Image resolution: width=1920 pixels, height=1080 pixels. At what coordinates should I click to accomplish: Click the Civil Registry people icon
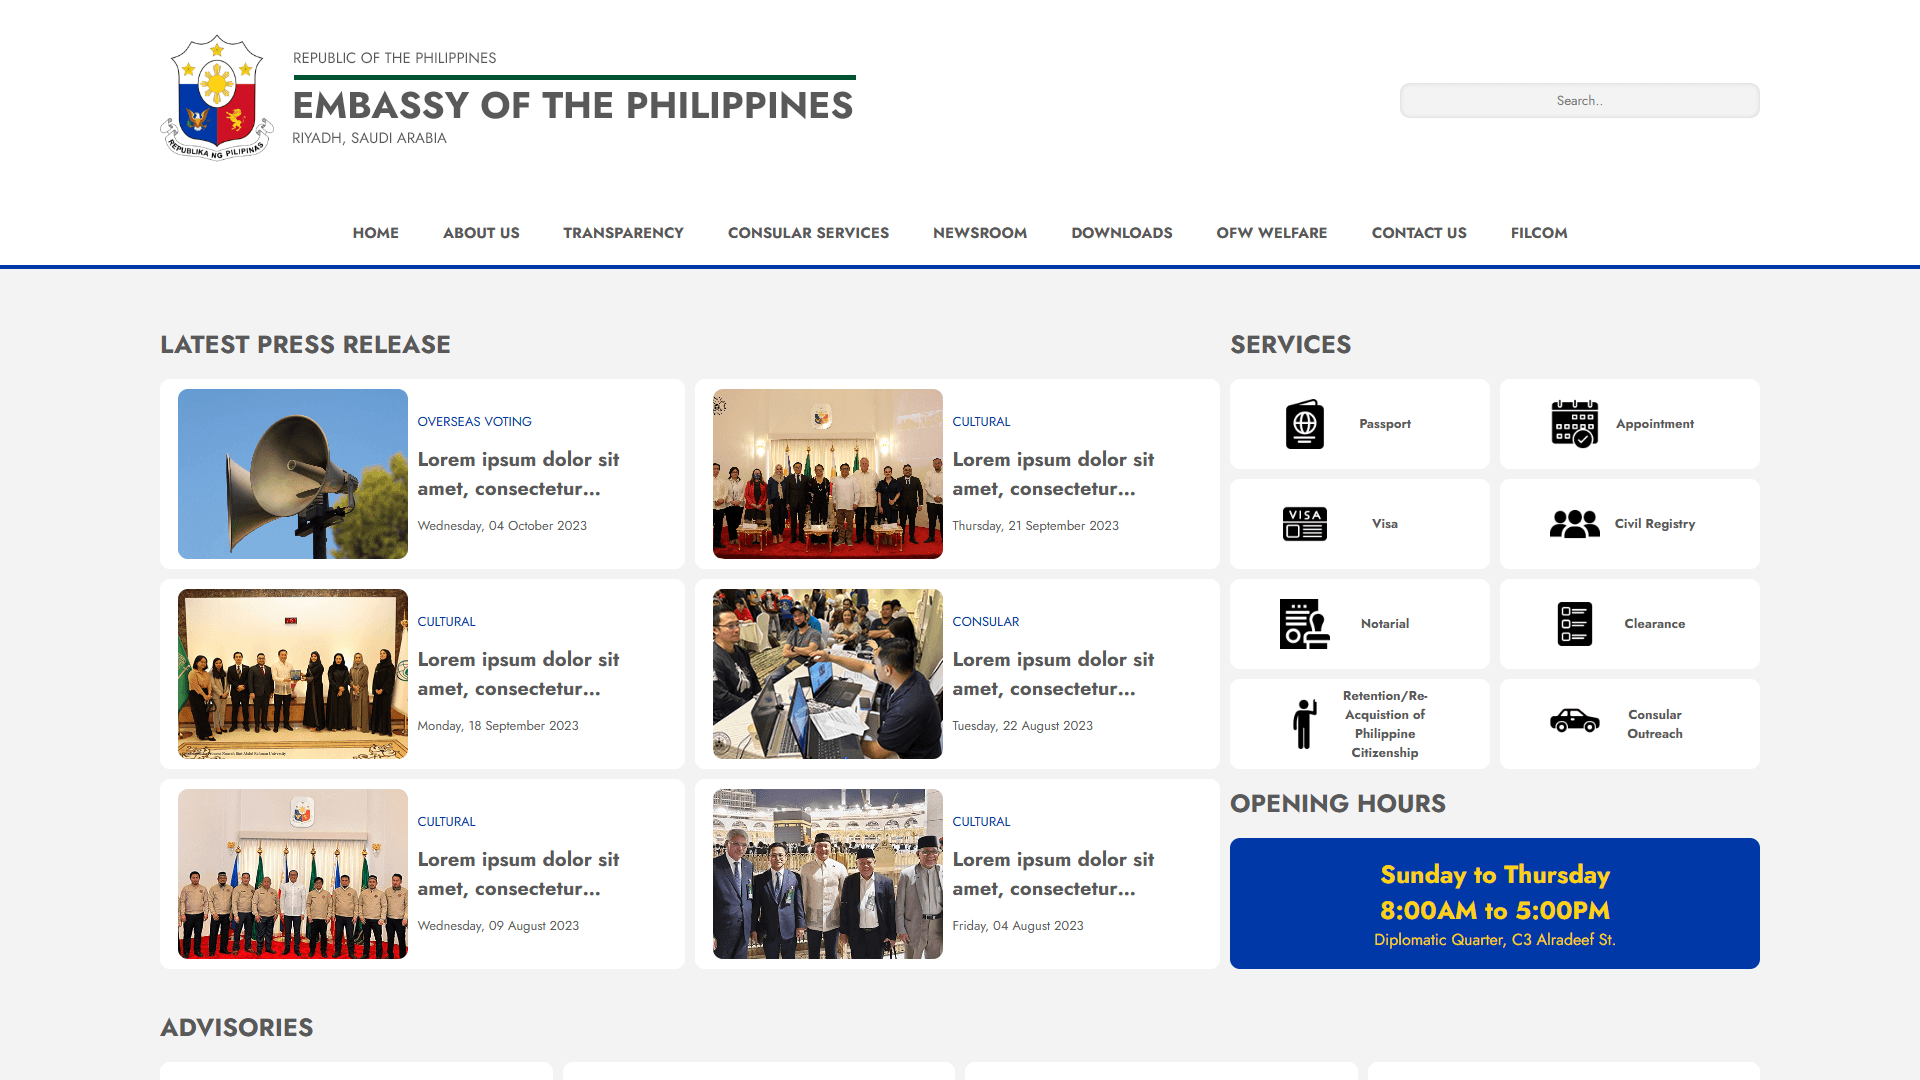(1574, 524)
